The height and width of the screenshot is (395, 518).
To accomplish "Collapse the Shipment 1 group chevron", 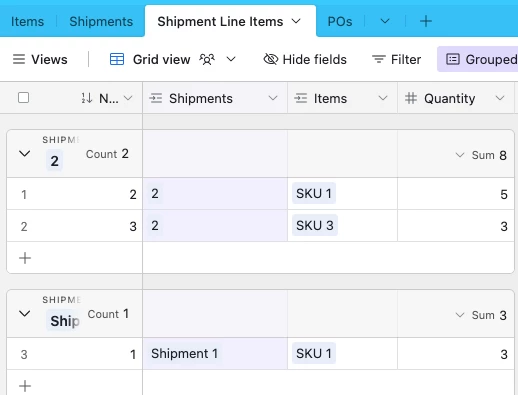I will pos(24,314).
